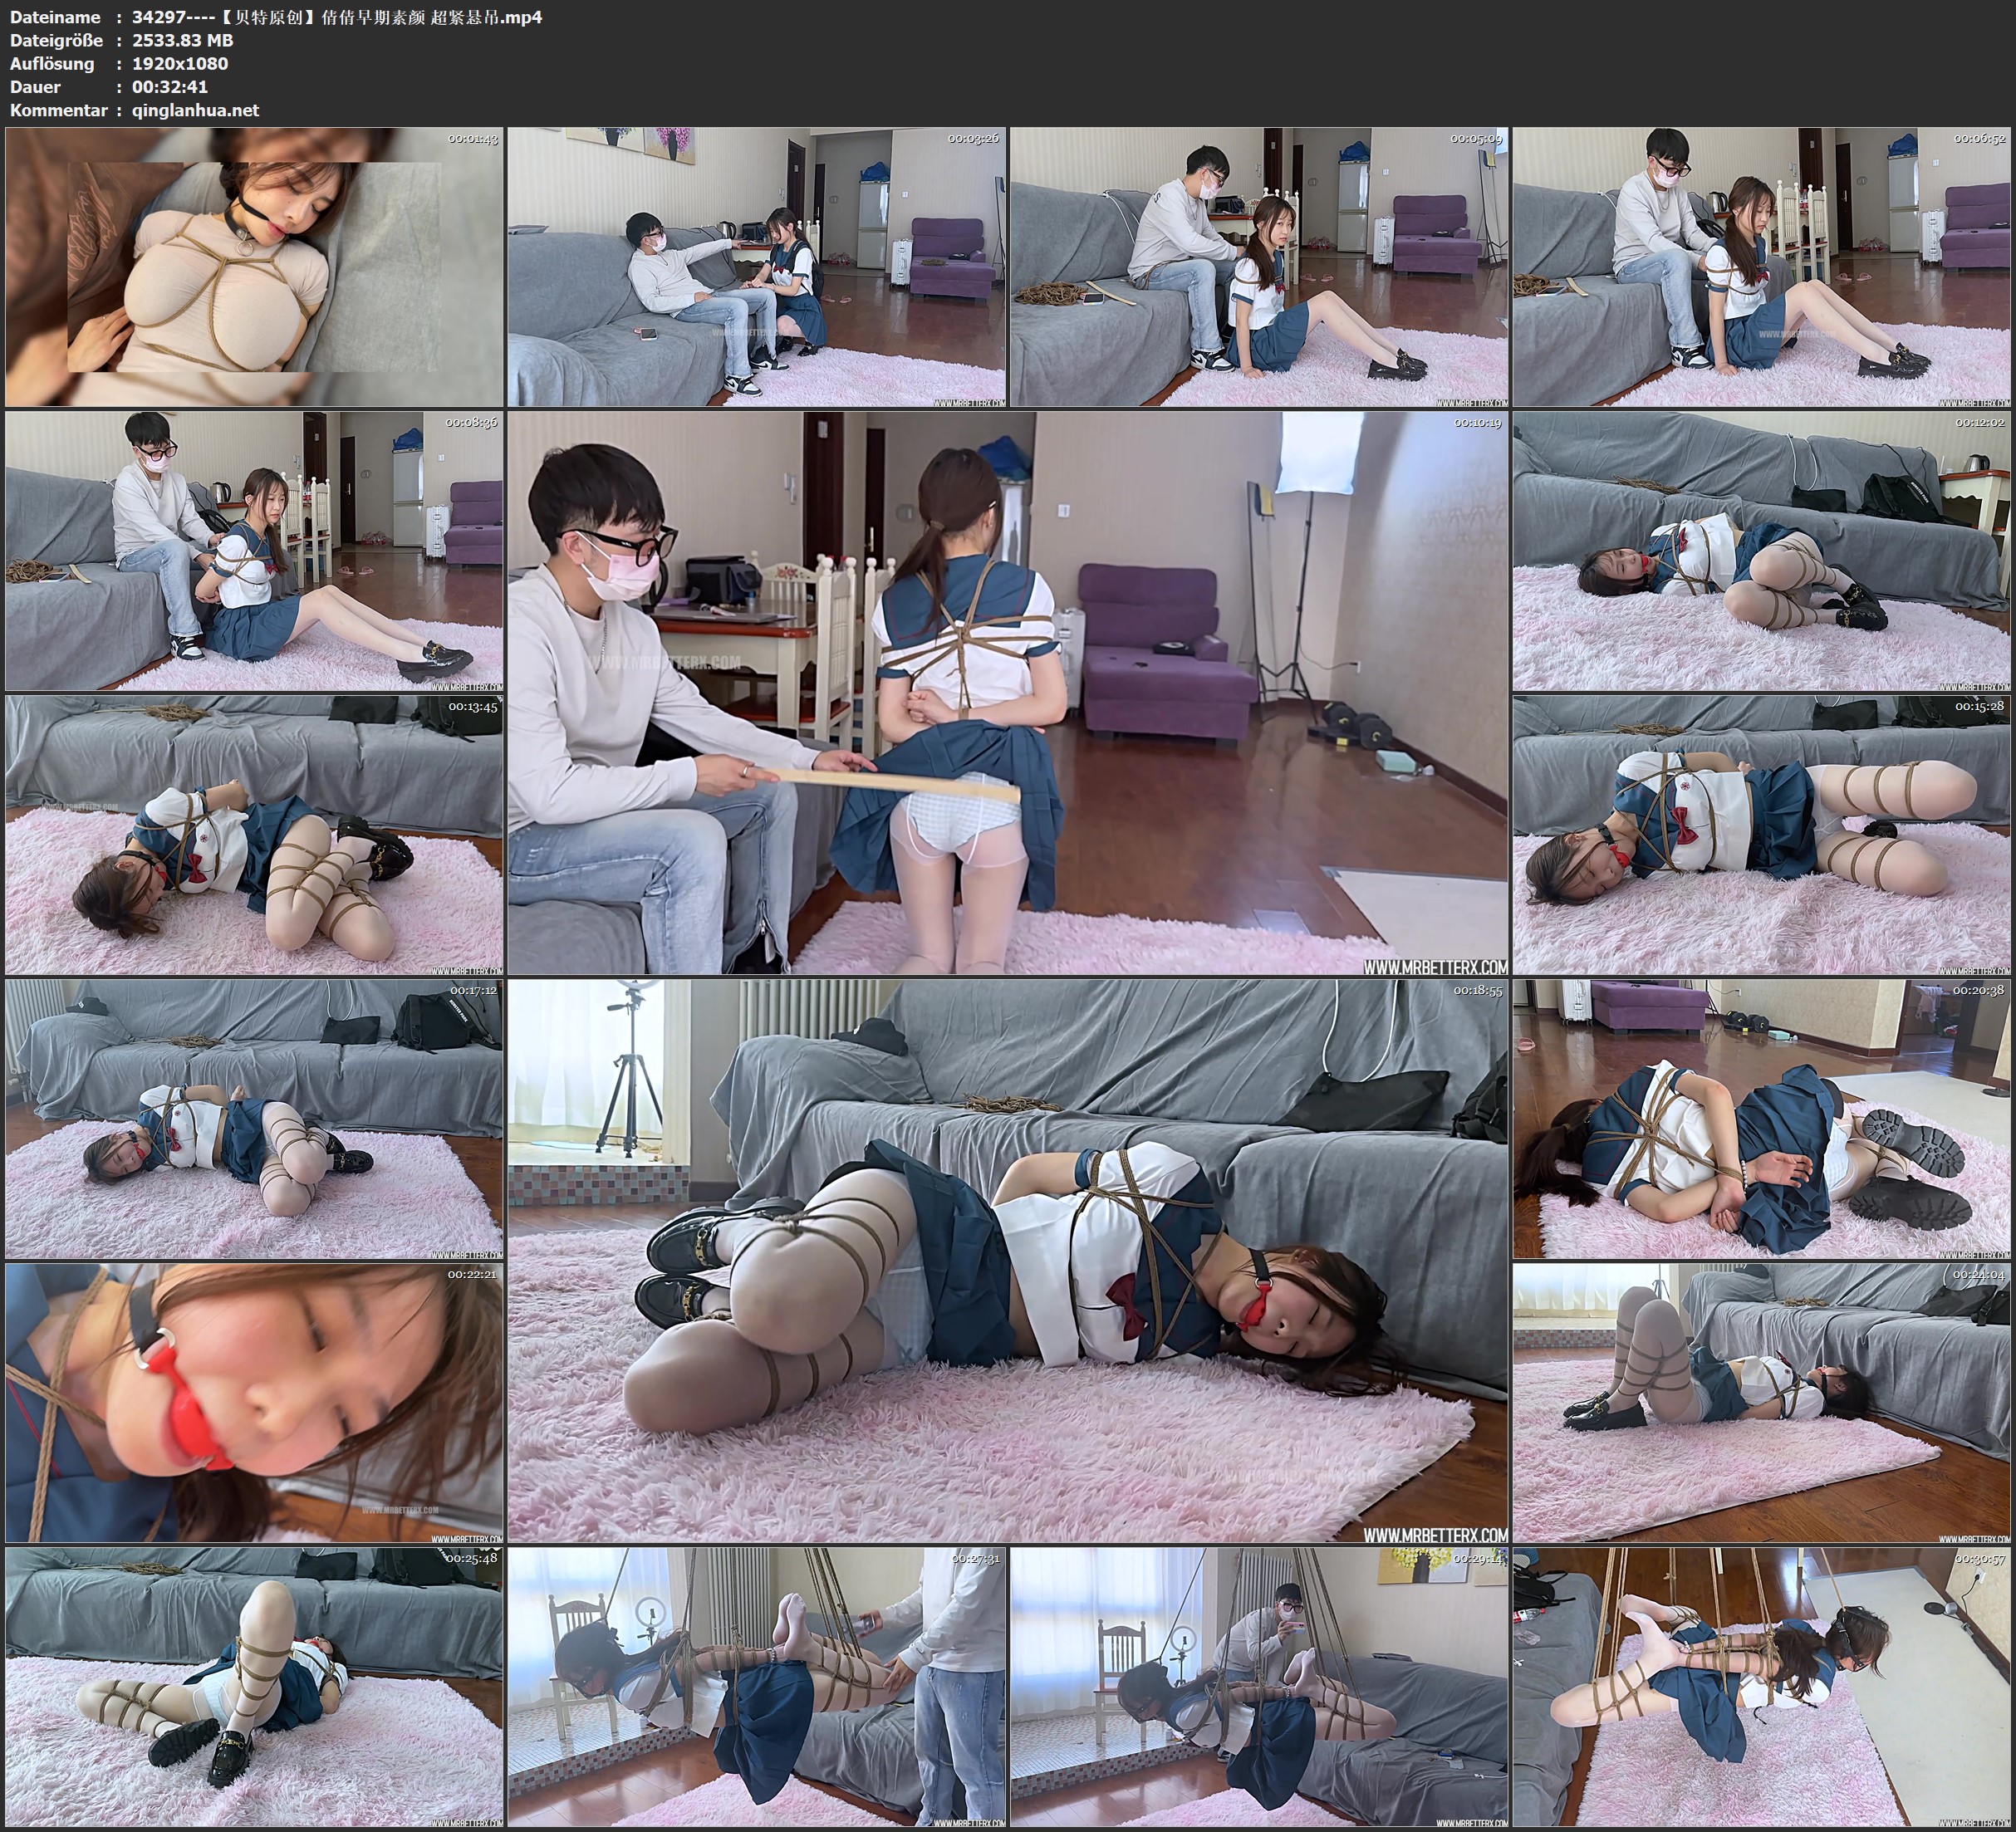
Task: Open the frame stamped 00:22:21
Action: tap(254, 1403)
